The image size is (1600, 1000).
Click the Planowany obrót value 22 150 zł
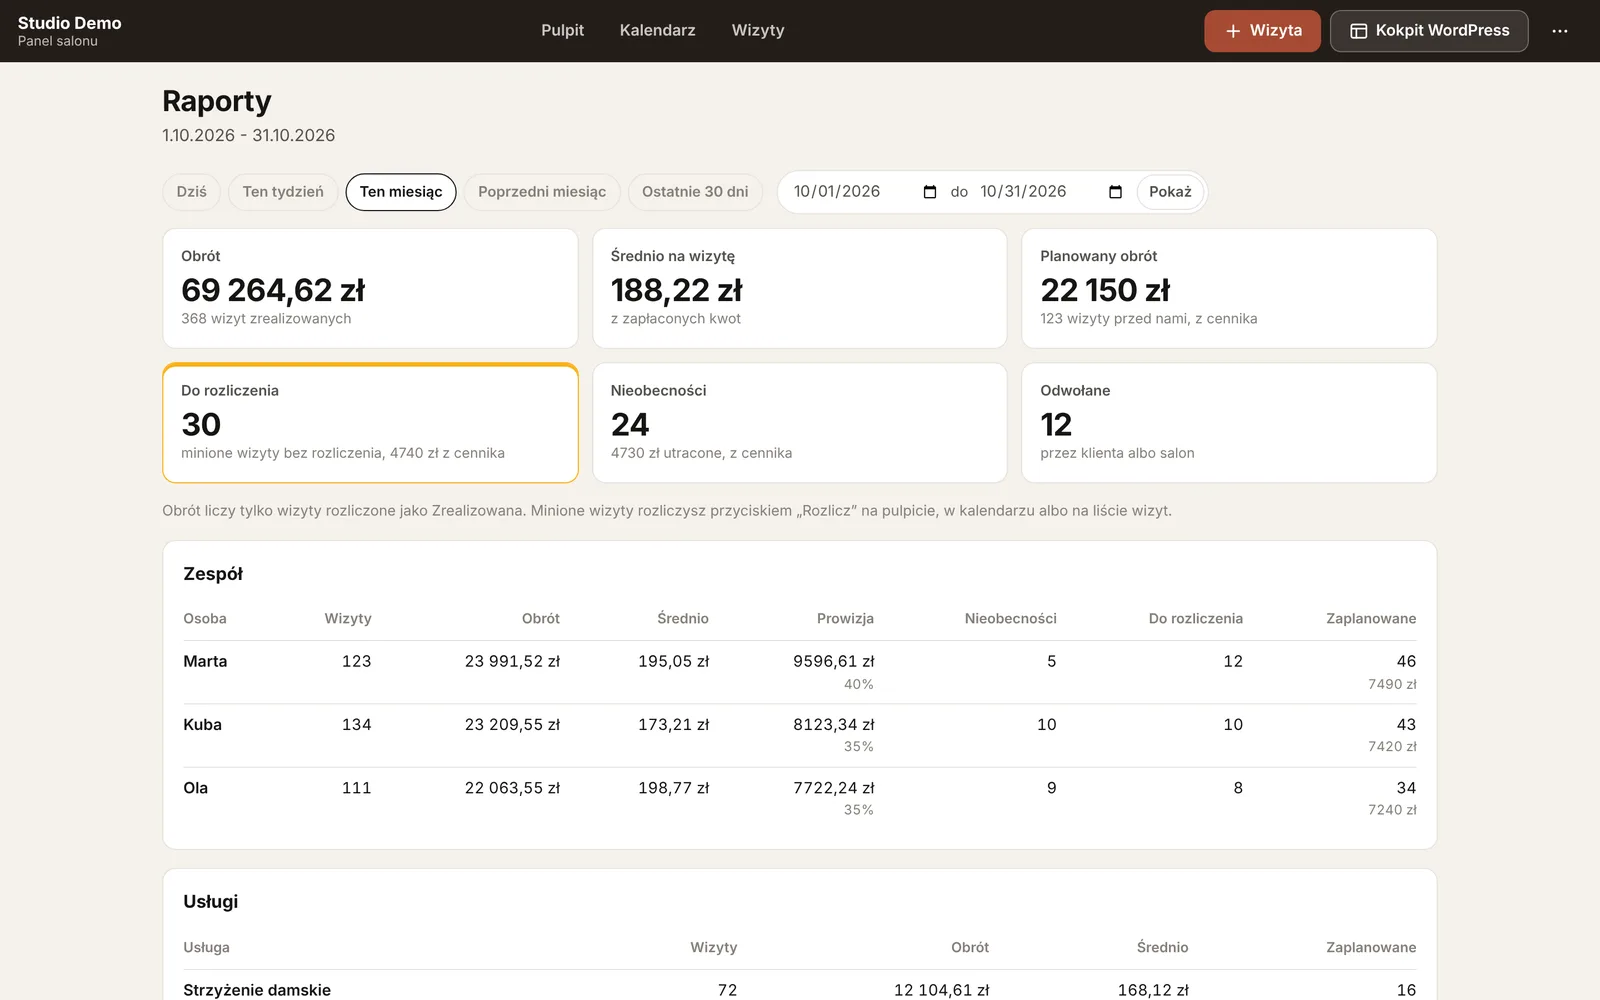point(1105,290)
